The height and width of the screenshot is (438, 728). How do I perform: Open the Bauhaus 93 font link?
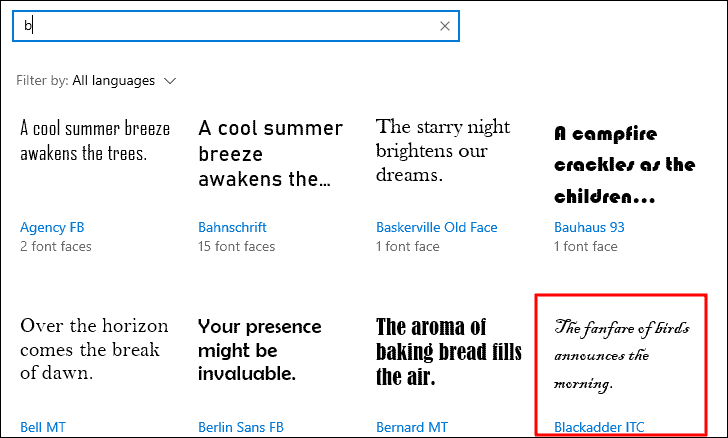click(x=589, y=227)
